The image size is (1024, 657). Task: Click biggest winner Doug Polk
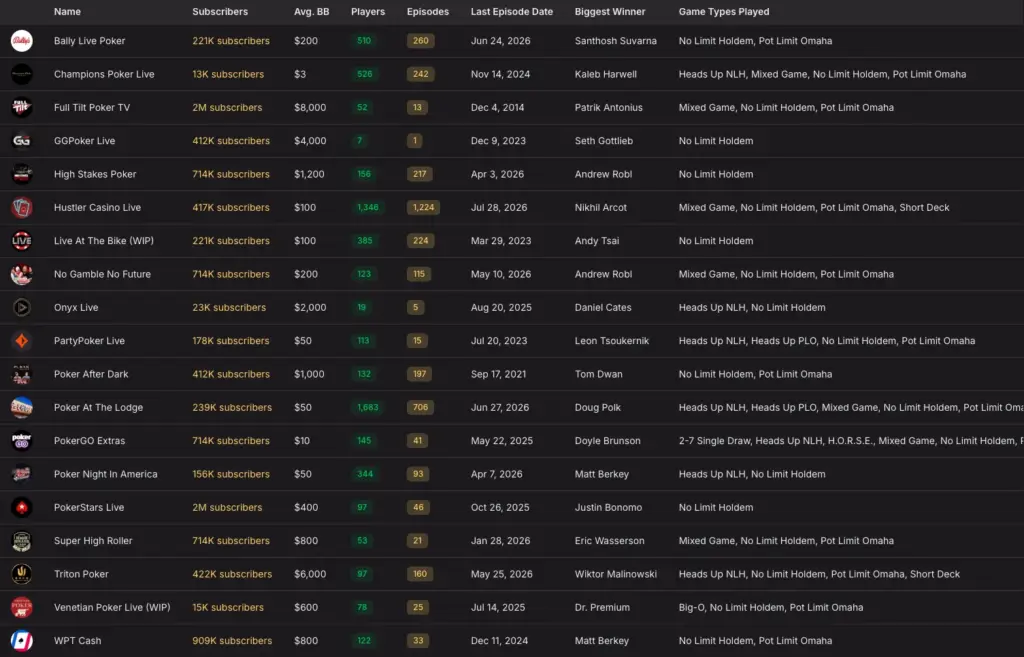pos(598,407)
